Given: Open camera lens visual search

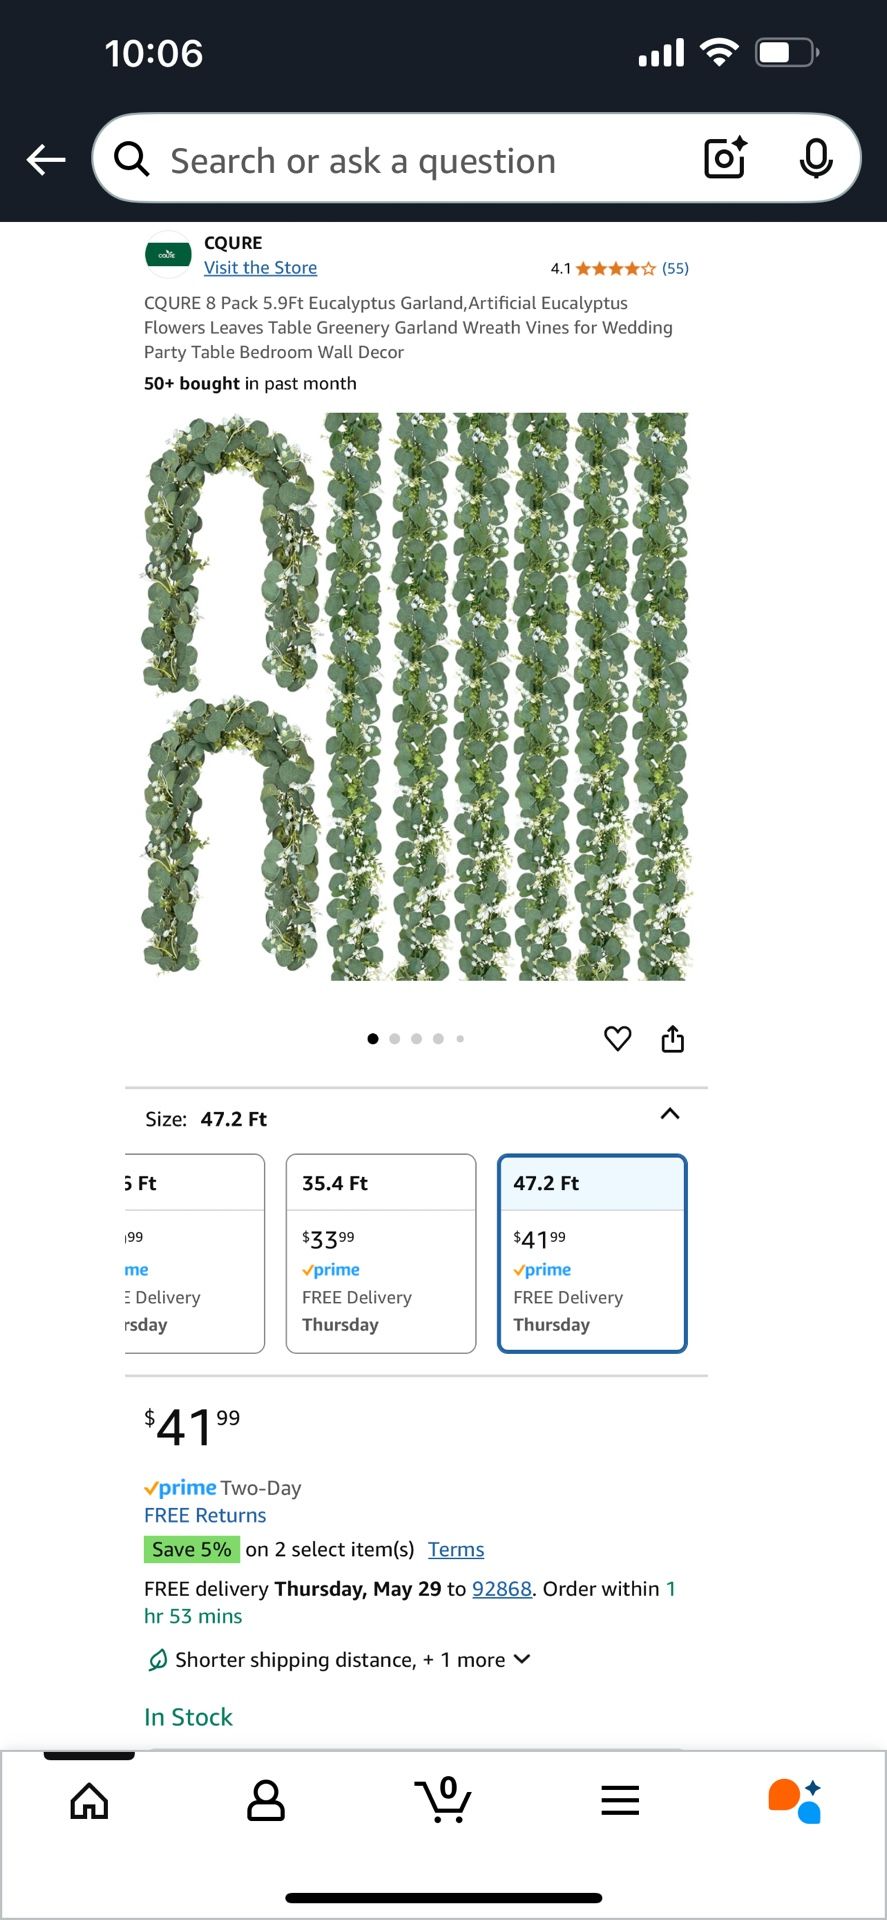Looking at the screenshot, I should [x=725, y=158].
